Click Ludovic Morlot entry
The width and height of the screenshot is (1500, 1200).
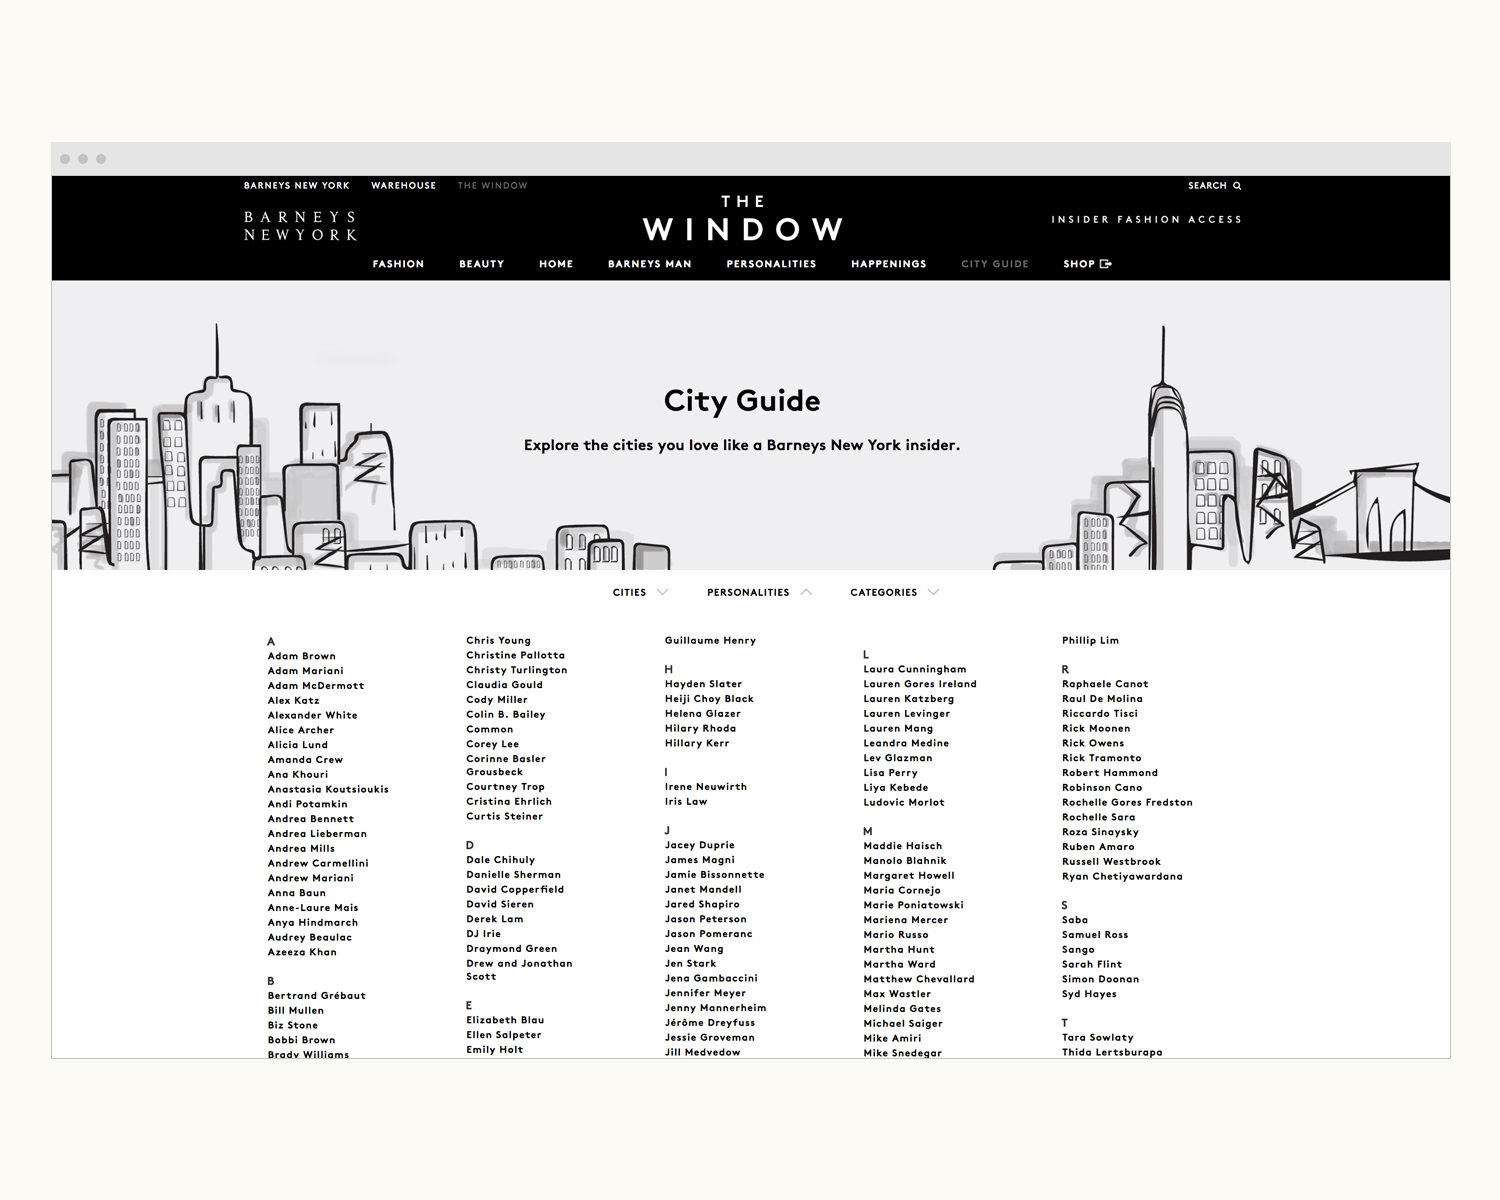pos(904,802)
